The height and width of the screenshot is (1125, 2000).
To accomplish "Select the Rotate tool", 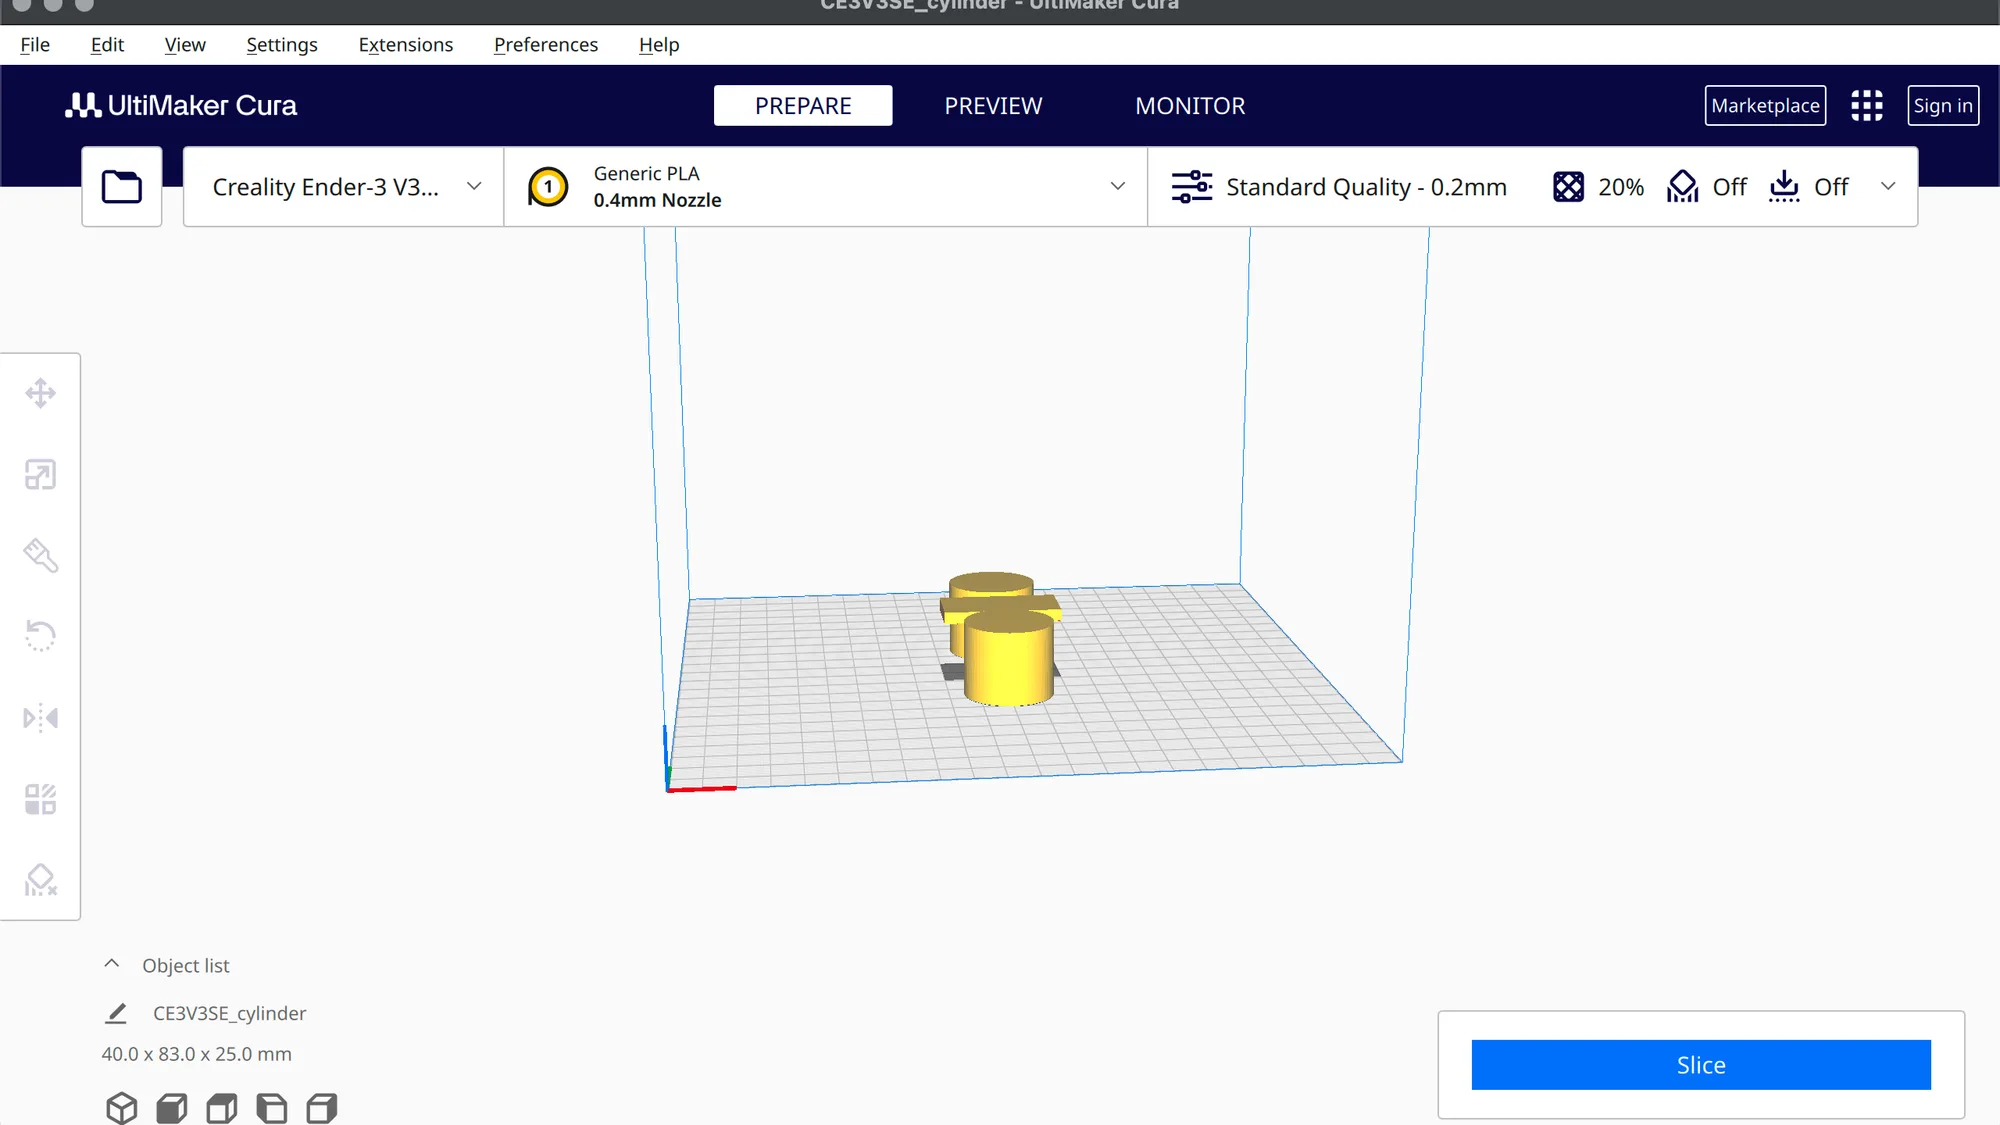I will point(40,636).
